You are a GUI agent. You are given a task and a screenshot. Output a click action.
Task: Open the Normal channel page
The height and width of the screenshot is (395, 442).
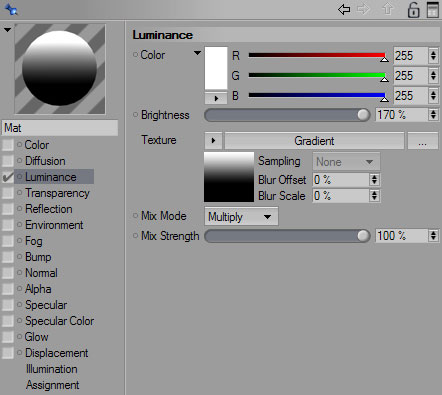click(x=41, y=273)
